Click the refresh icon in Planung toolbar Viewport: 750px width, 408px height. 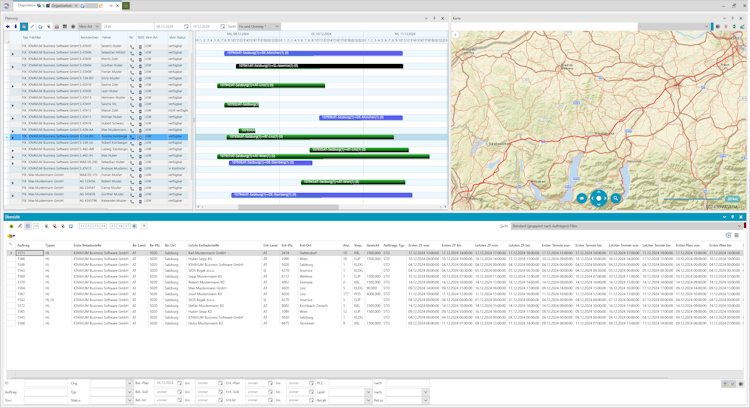pos(40,26)
